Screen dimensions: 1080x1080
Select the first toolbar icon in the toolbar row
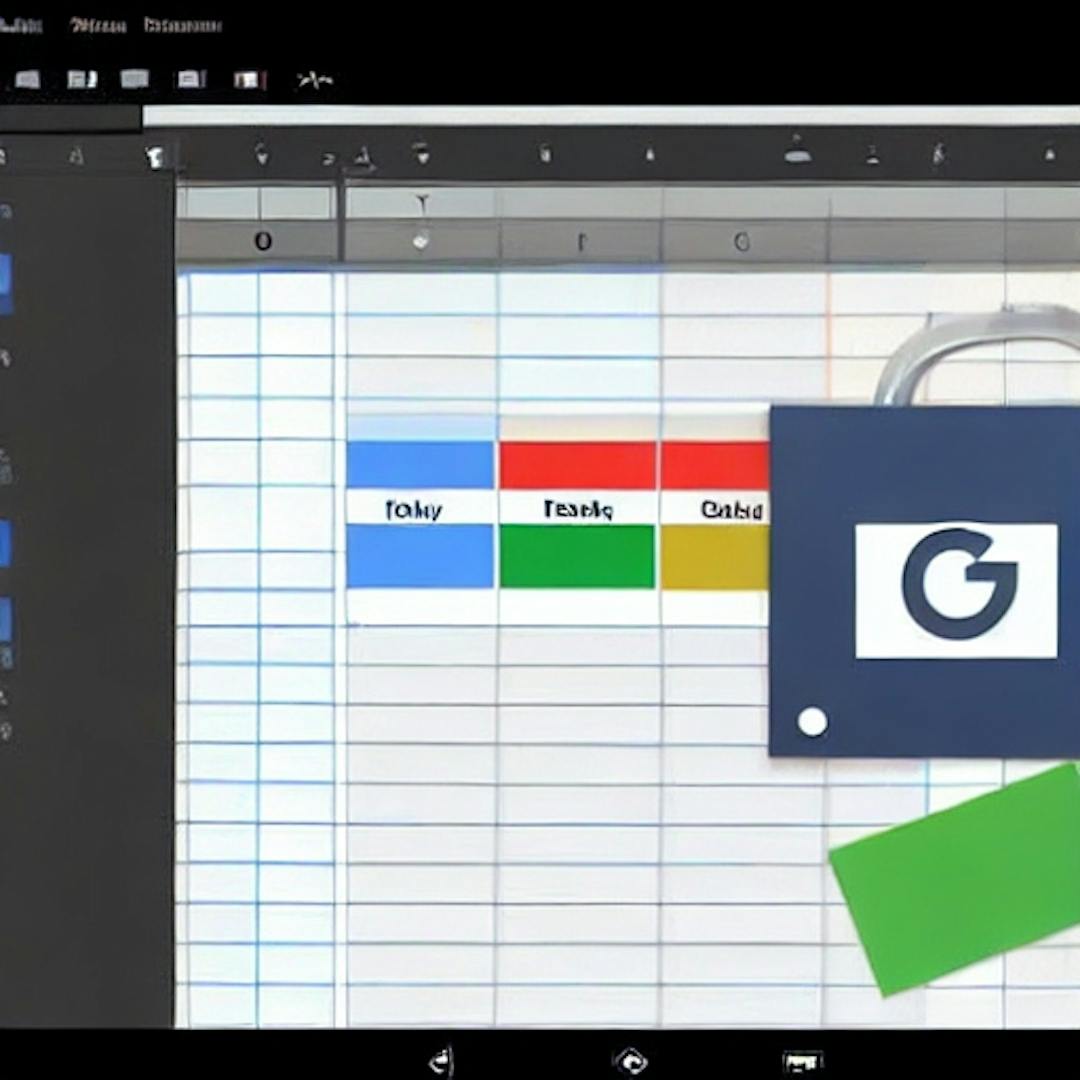pos(28,80)
